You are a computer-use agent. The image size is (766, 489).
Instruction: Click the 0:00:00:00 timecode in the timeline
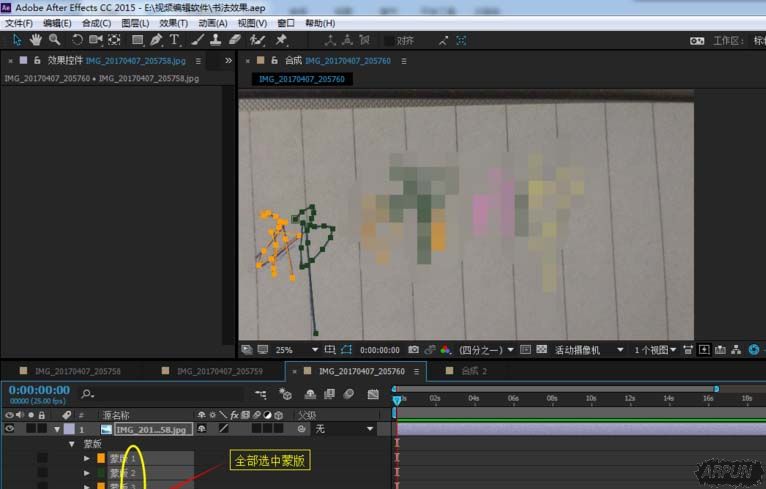point(38,390)
